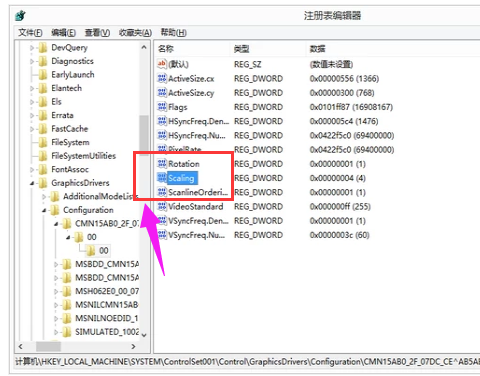The image size is (480, 376).
Task: Open the 查看(V) menu
Action: [x=97, y=33]
